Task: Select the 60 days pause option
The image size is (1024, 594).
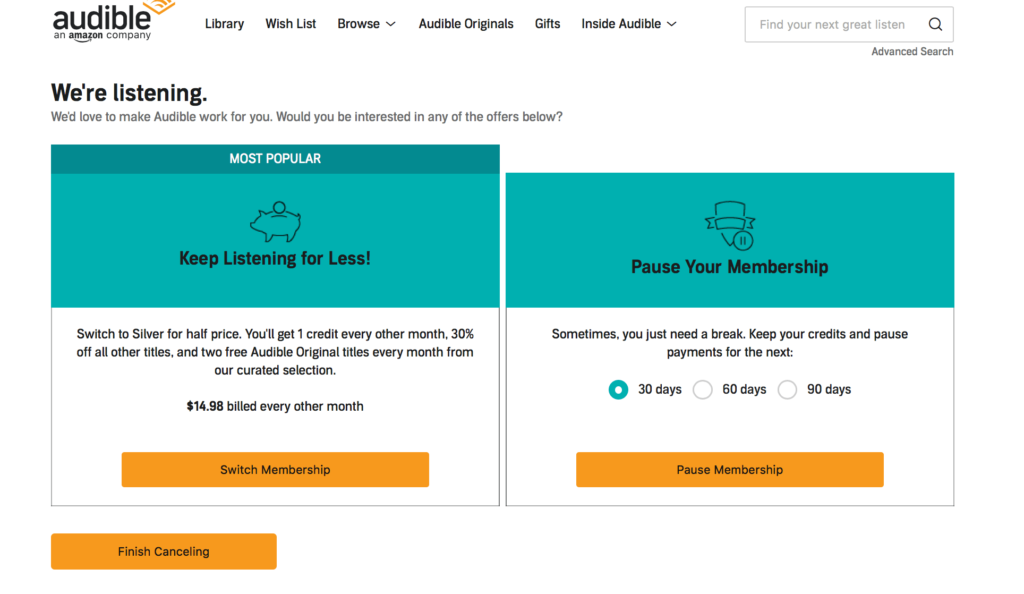Action: click(x=703, y=389)
